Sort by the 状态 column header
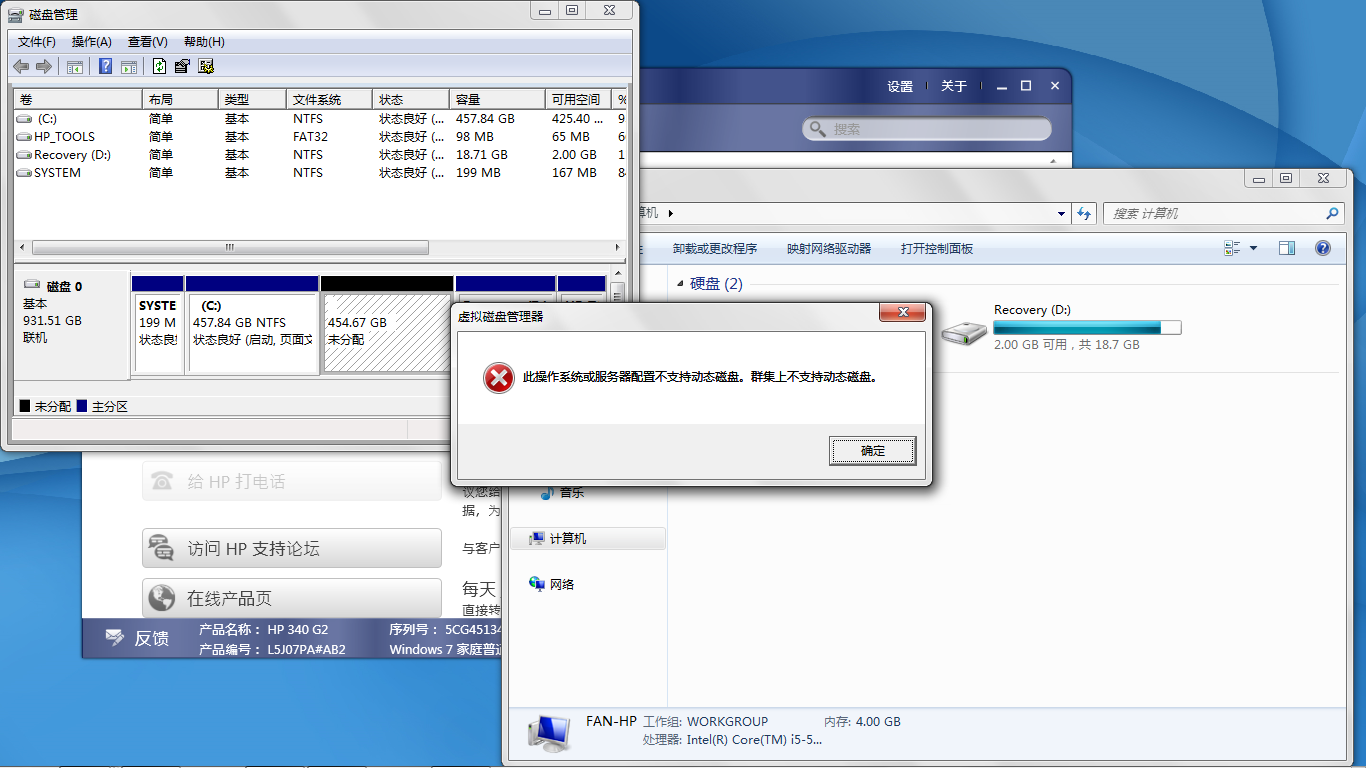1366x768 pixels. [411, 100]
